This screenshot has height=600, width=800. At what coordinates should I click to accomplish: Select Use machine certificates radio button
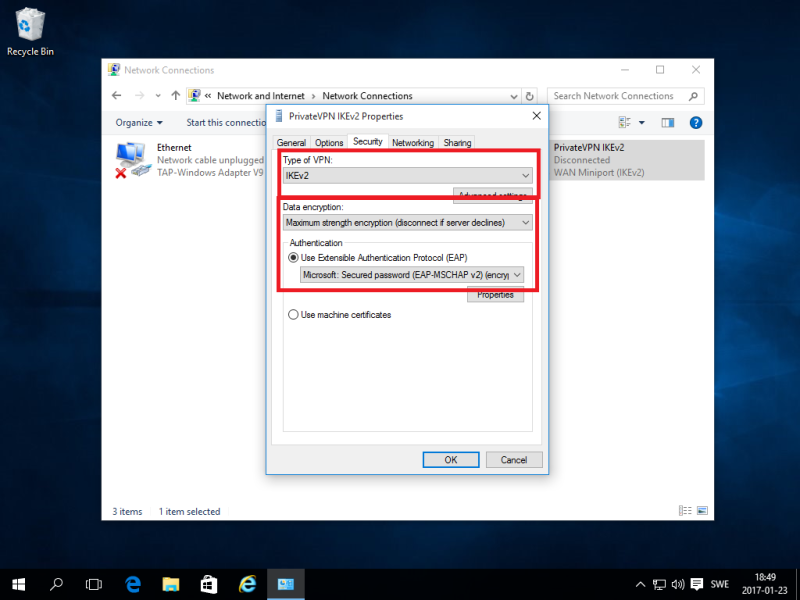coord(294,315)
